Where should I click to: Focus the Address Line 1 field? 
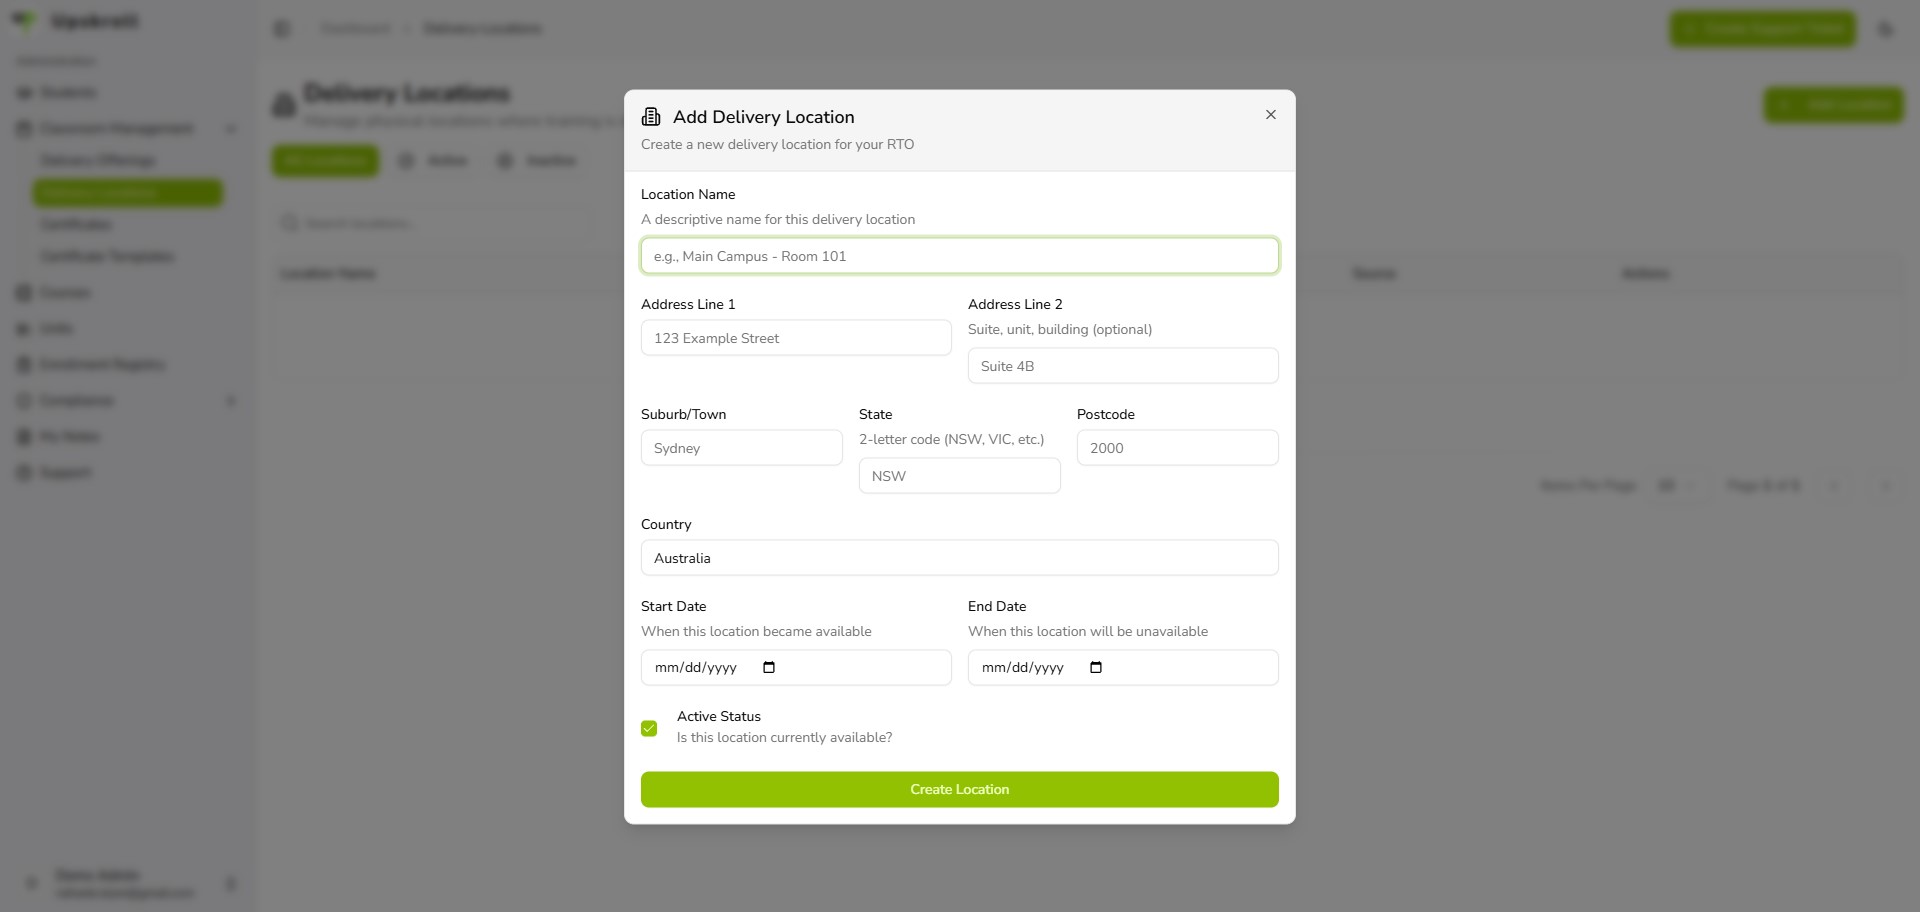pyautogui.click(x=796, y=338)
